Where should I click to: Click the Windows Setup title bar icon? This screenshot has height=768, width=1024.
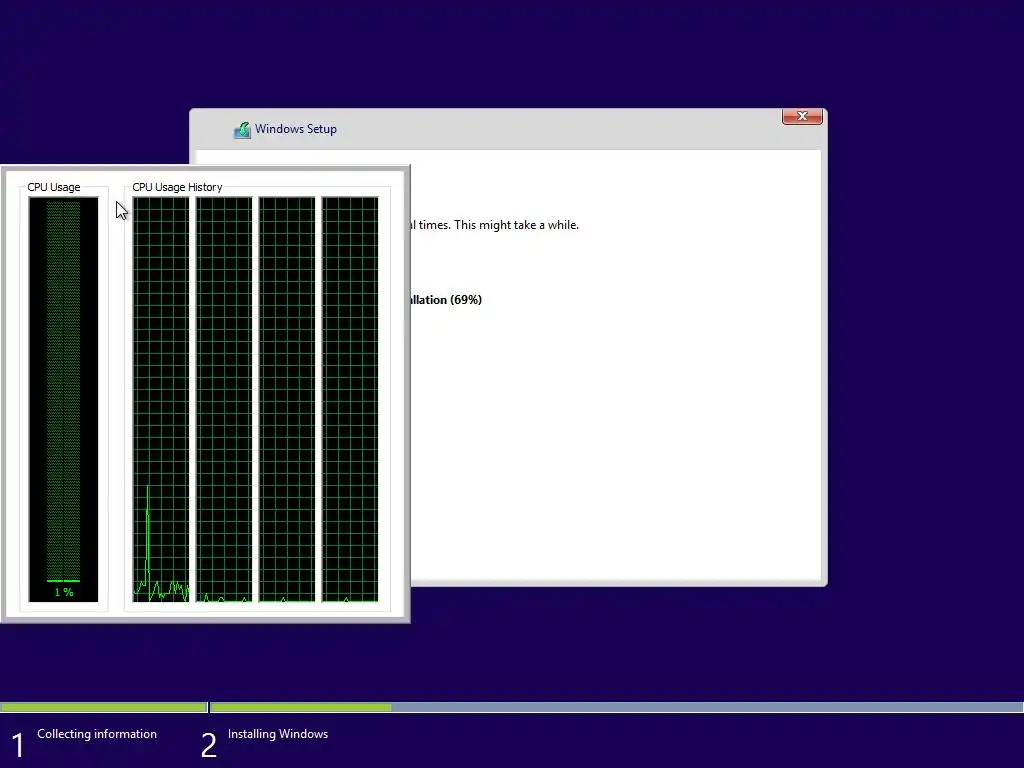[242, 129]
